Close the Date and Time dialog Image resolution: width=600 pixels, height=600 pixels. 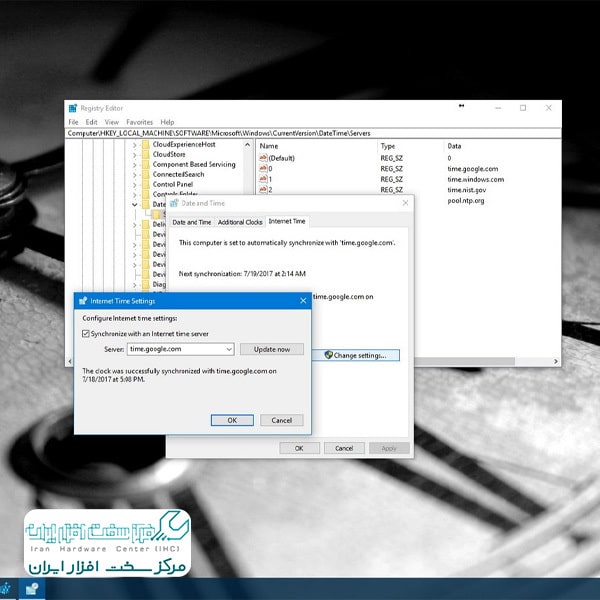pyautogui.click(x=405, y=203)
